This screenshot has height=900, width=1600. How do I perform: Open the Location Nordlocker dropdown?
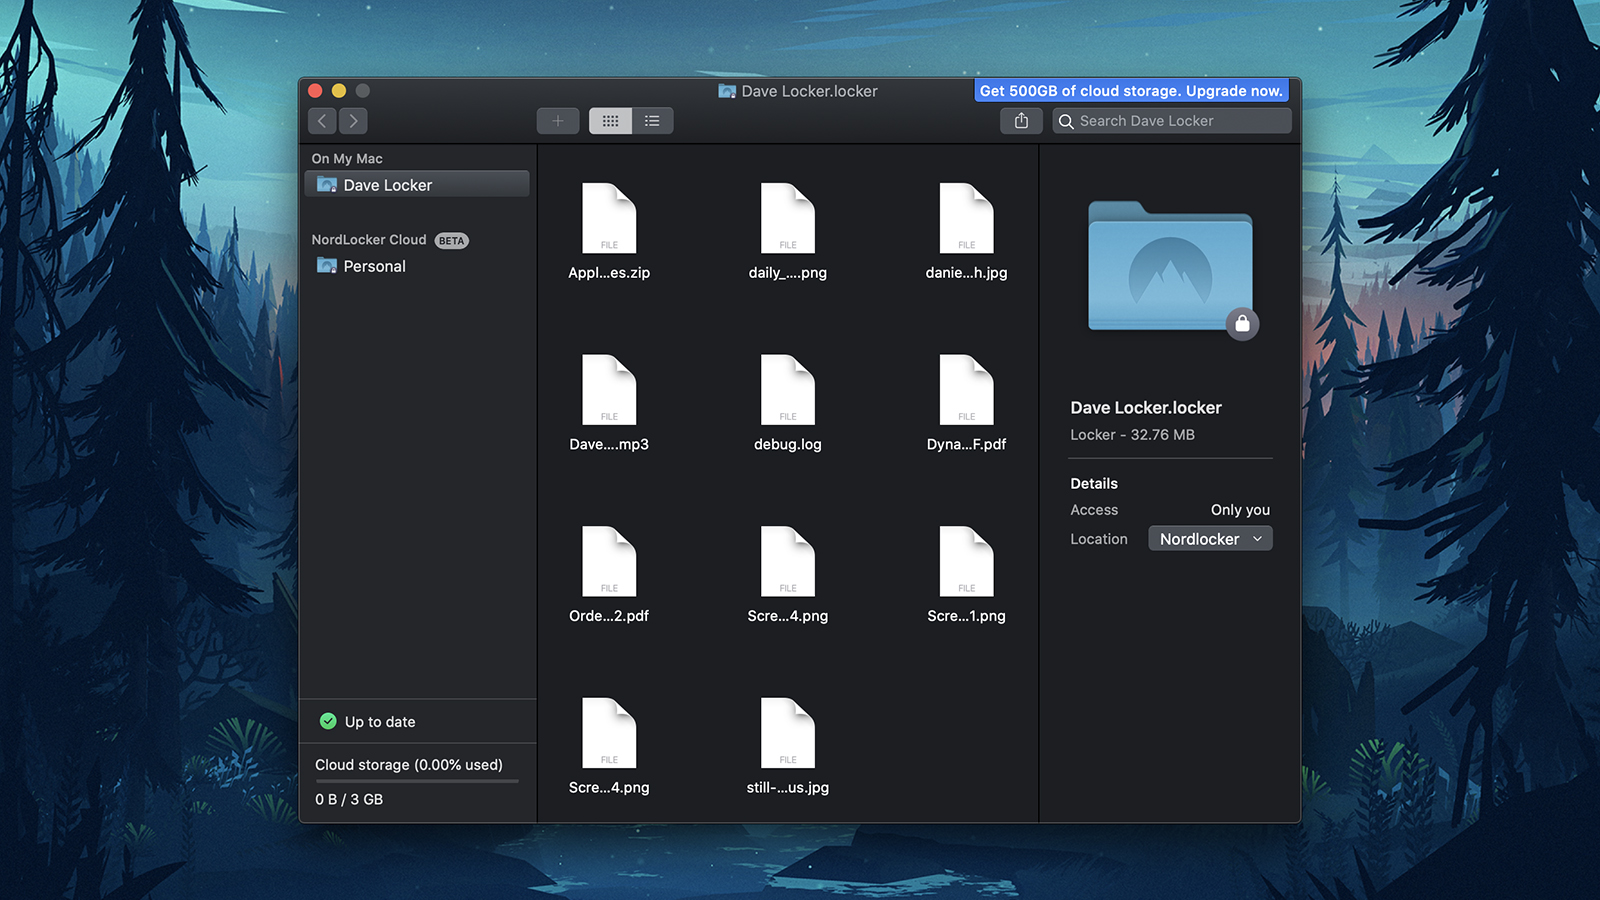coord(1210,539)
